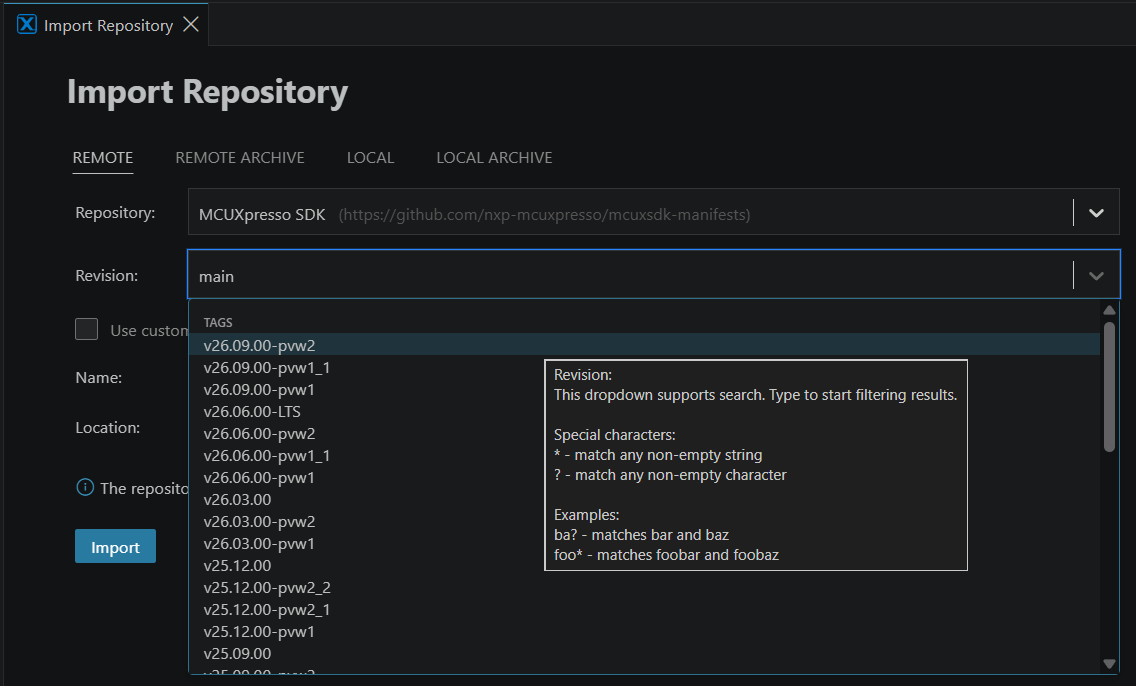Enable the Use custom checkbox
Screen dimensions: 1136x686
86,329
